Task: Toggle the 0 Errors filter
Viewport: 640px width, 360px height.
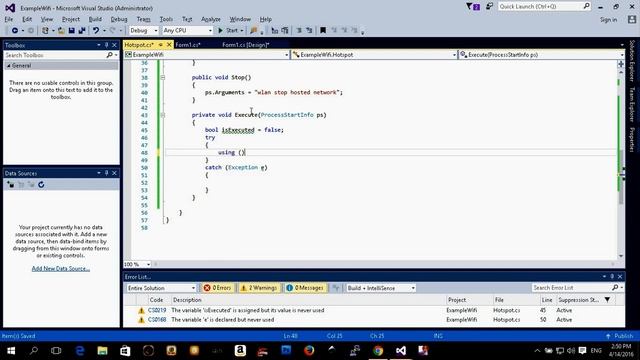Action: (218, 288)
